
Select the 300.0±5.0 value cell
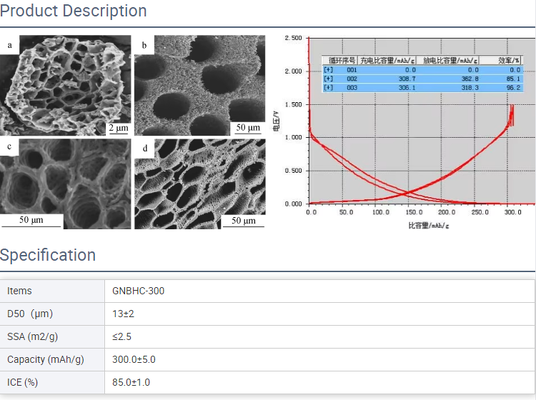(320, 360)
